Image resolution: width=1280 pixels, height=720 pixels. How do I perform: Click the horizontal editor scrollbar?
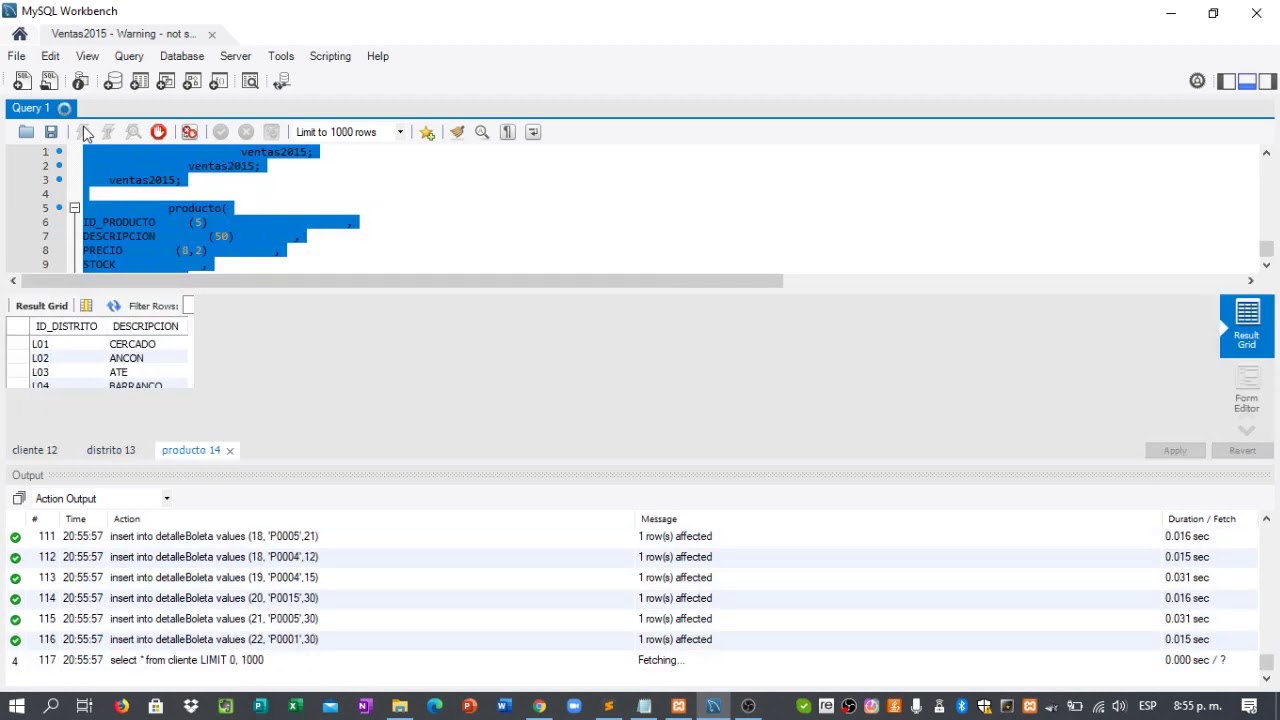point(400,281)
